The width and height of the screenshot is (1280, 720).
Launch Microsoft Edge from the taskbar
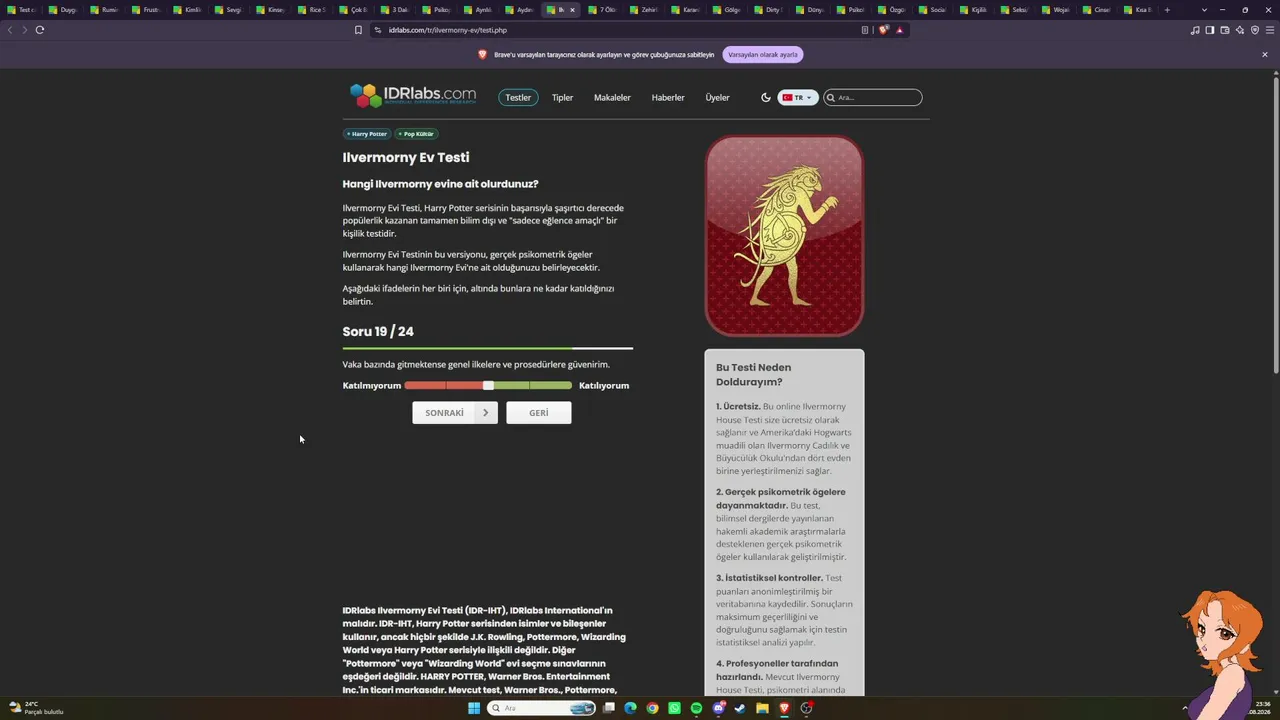click(x=630, y=708)
